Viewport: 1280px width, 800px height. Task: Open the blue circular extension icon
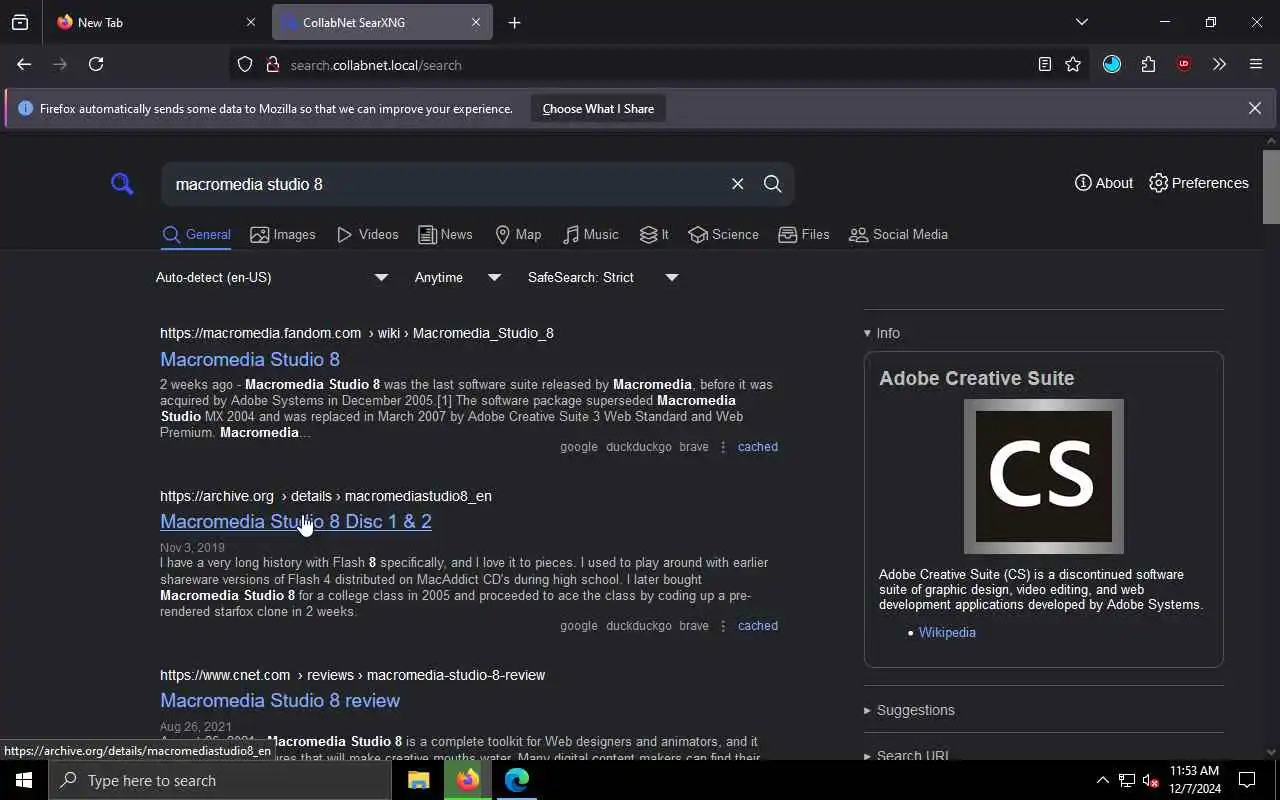1112,64
